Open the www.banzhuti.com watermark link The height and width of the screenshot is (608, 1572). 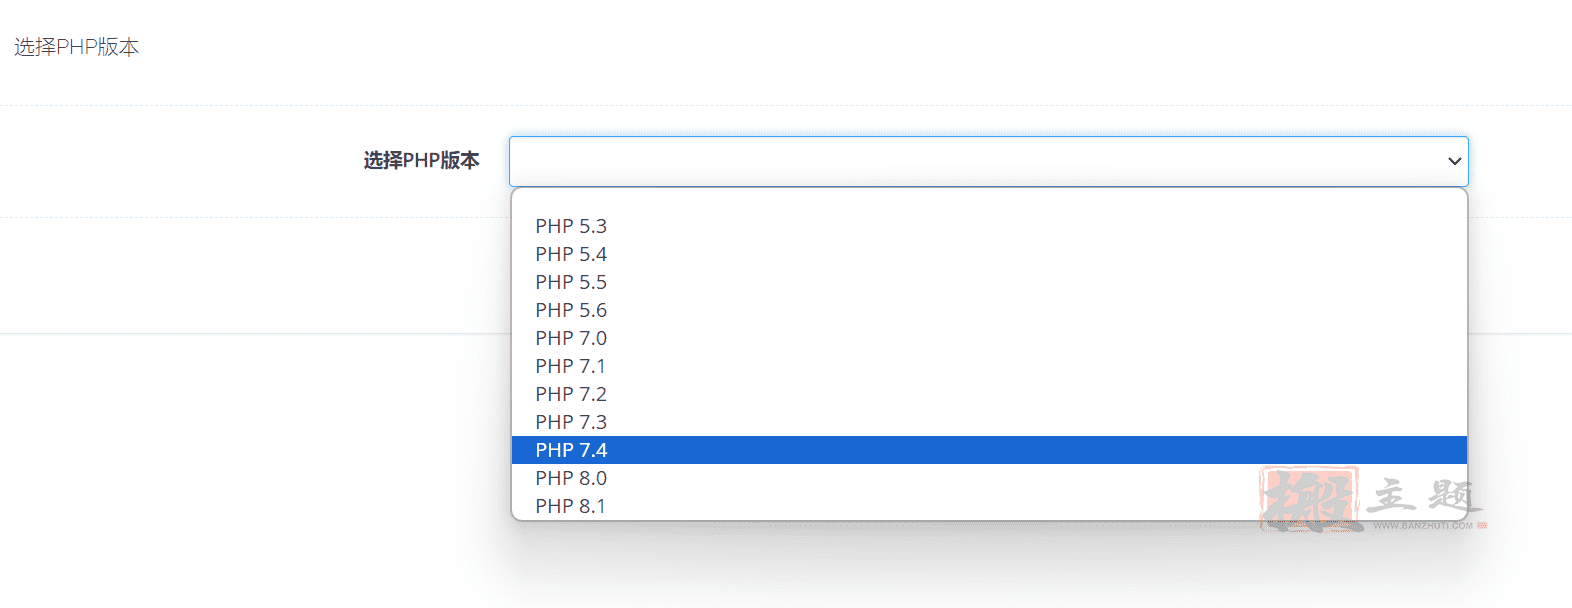pyautogui.click(x=1422, y=525)
